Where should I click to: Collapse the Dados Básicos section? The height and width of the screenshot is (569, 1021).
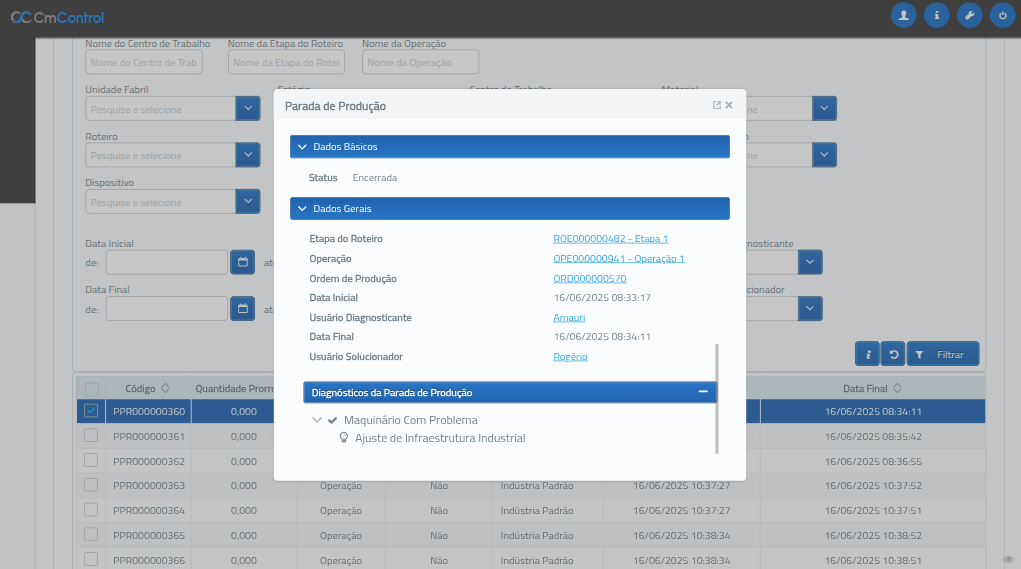(x=302, y=147)
